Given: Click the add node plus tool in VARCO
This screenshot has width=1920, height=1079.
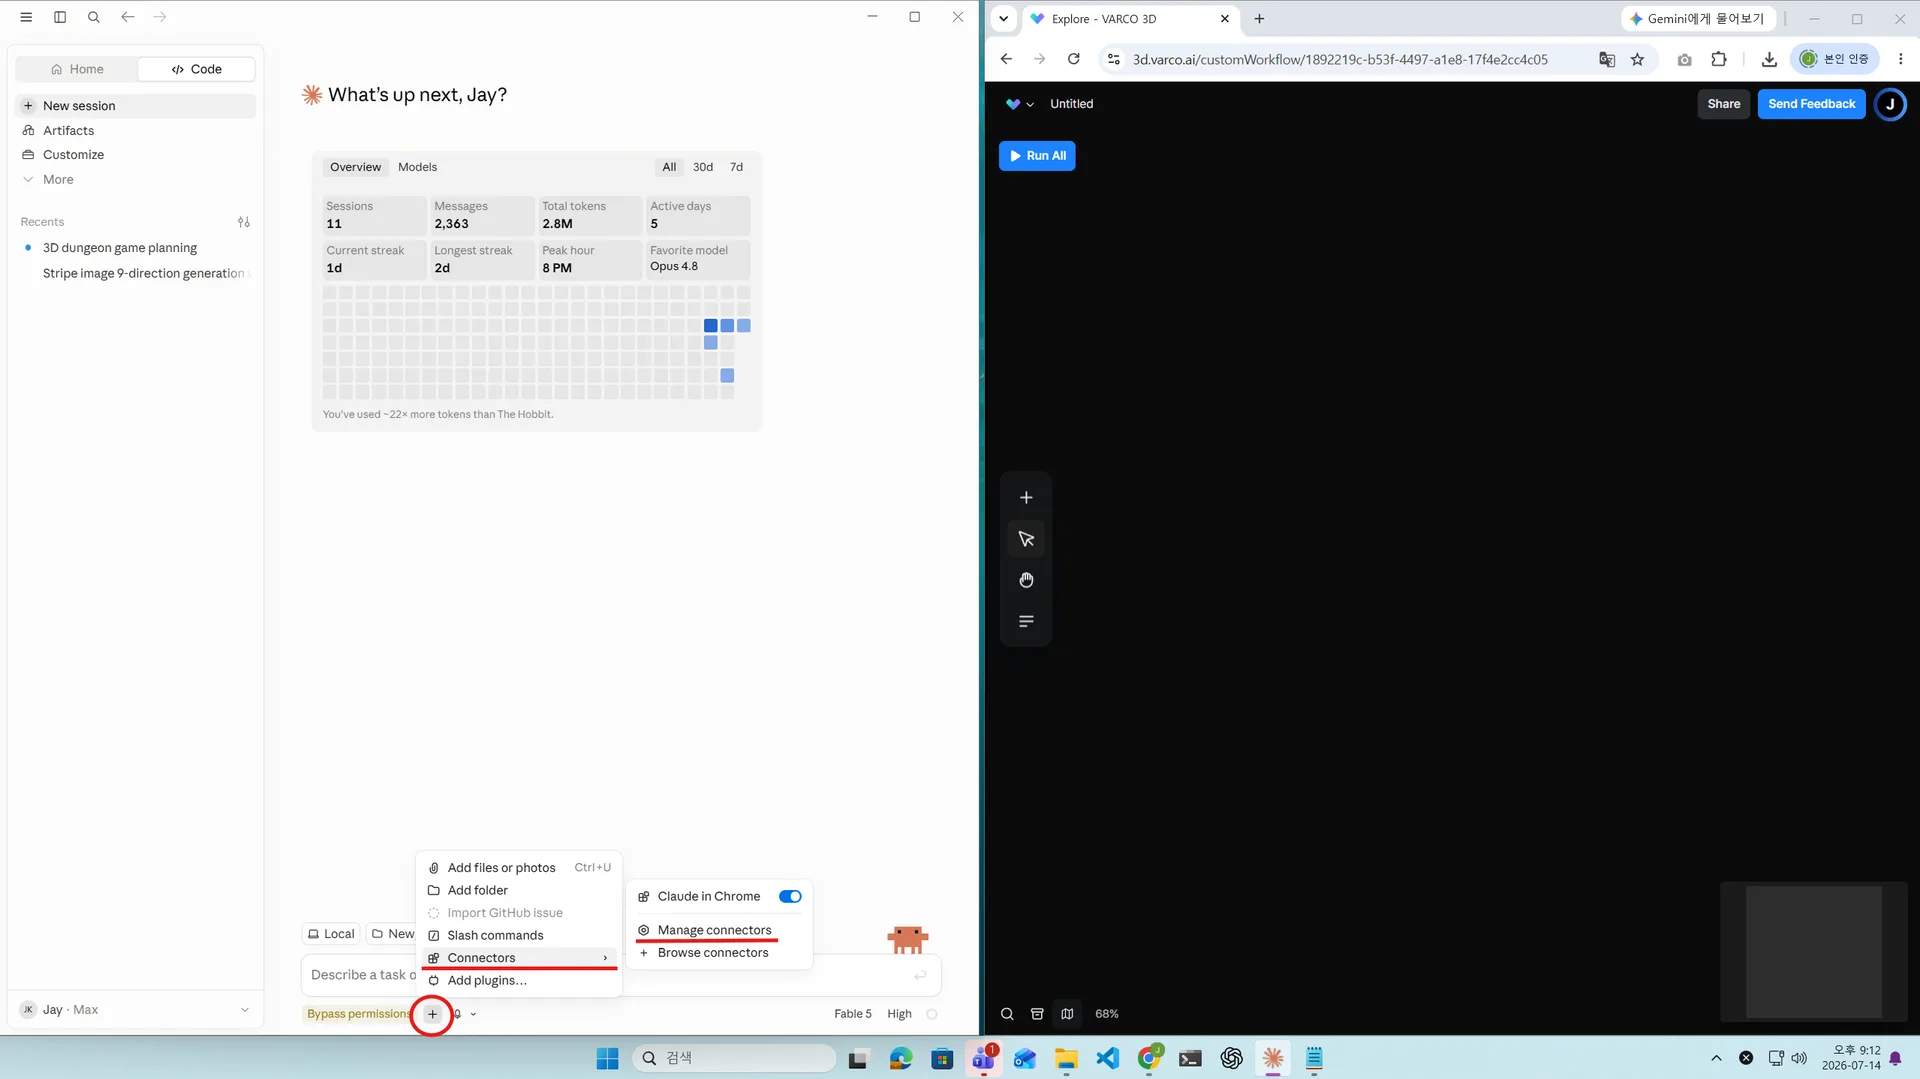Looking at the screenshot, I should (x=1026, y=498).
